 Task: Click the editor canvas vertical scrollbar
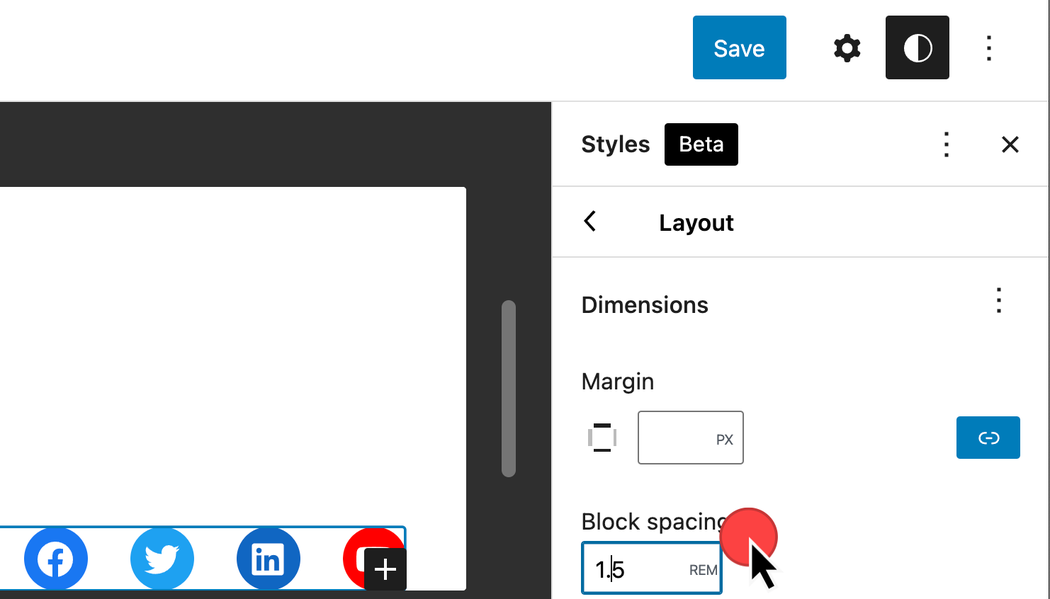(509, 389)
